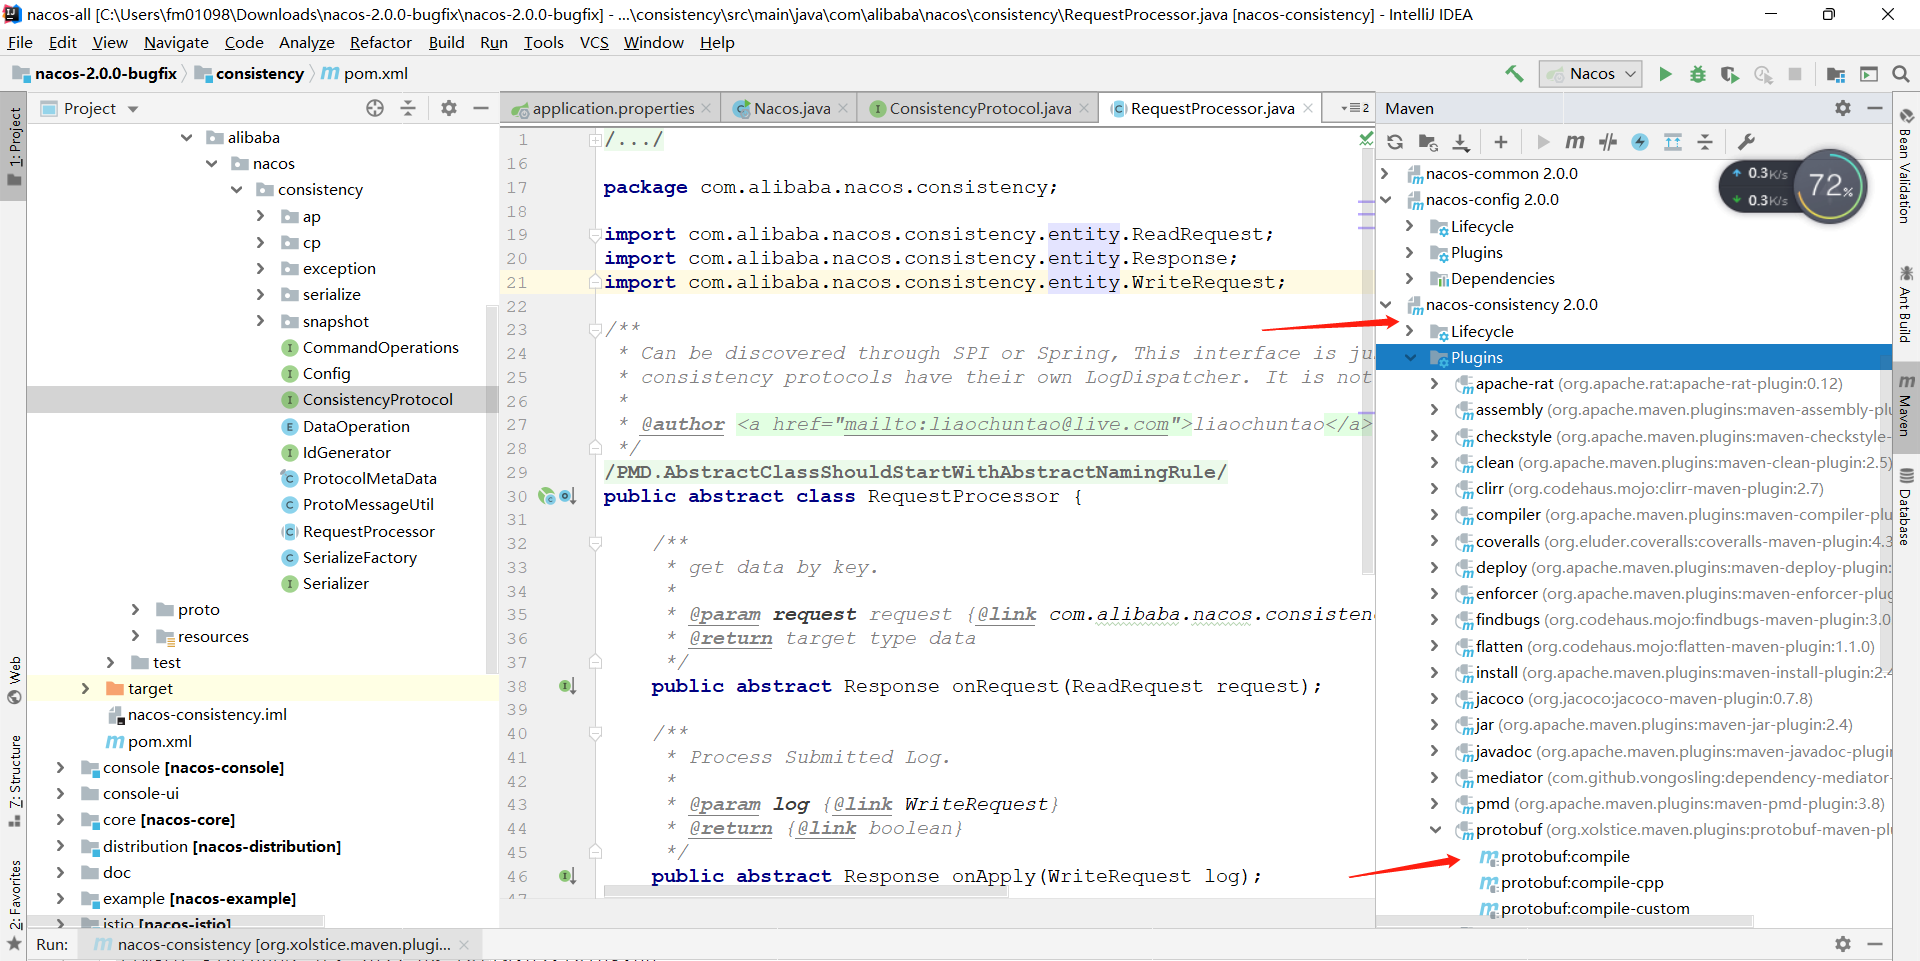Close the nacos-consistency Run tab
The width and height of the screenshot is (1920, 961).
(464, 944)
